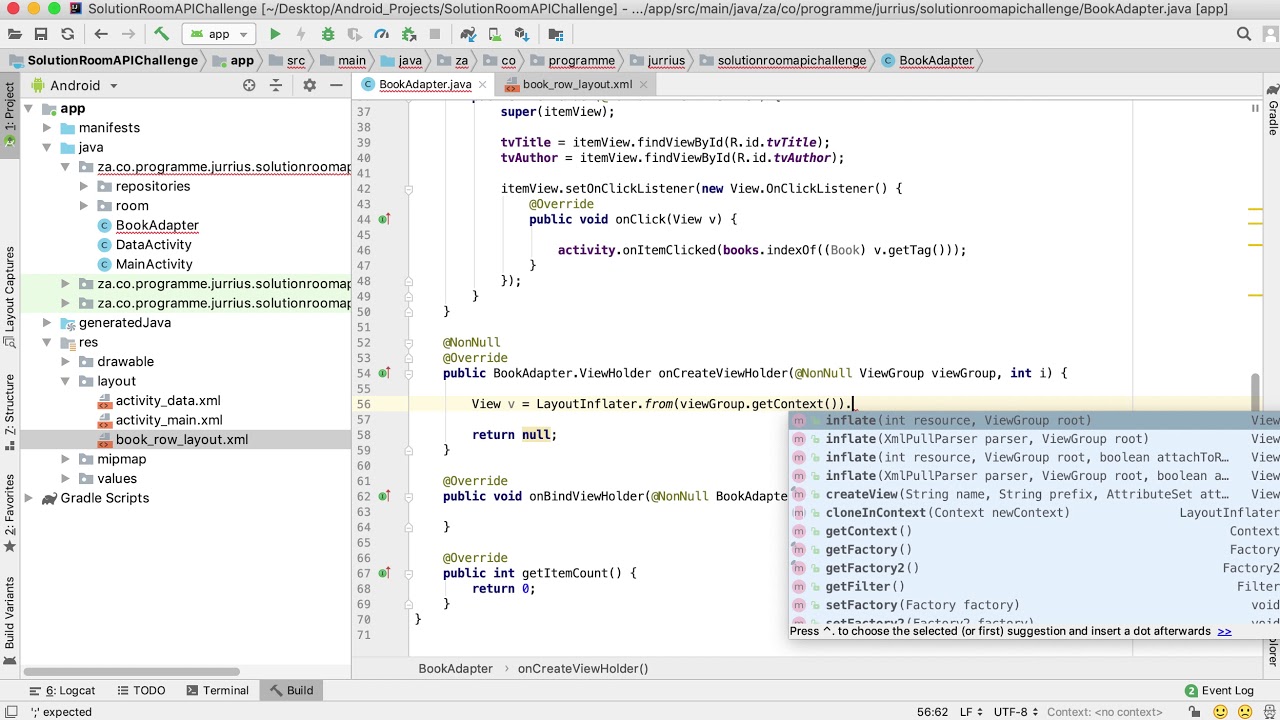The width and height of the screenshot is (1280, 720).
Task: Select DataActivity class in the tree
Action: coord(153,245)
